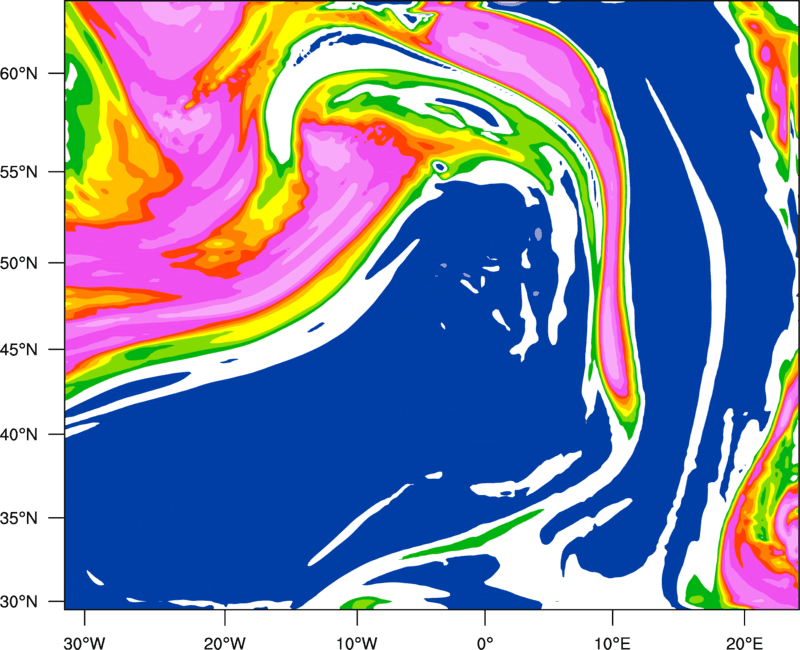Click the 30°N latitude label
Viewport: 800px width, 650px height.
(x=19, y=602)
